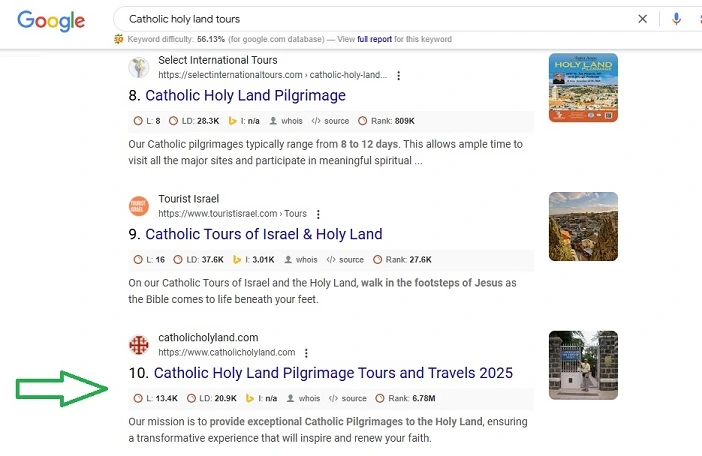This screenshot has width=702, height=456.
Task: Clear the search box with the X icon
Action: 642,19
